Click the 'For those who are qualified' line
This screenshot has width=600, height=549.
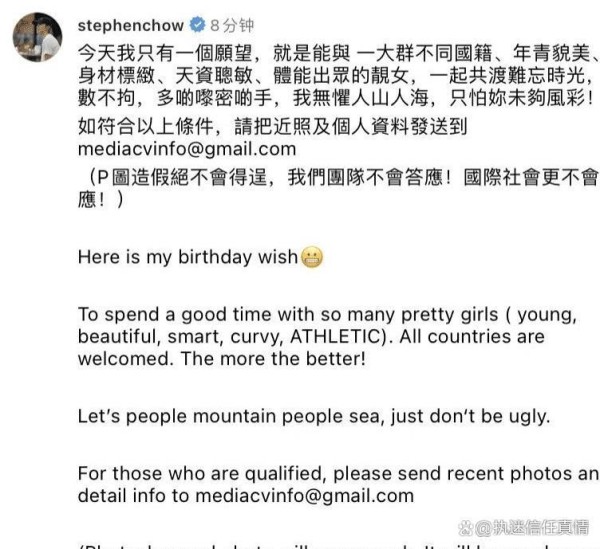click(x=339, y=473)
